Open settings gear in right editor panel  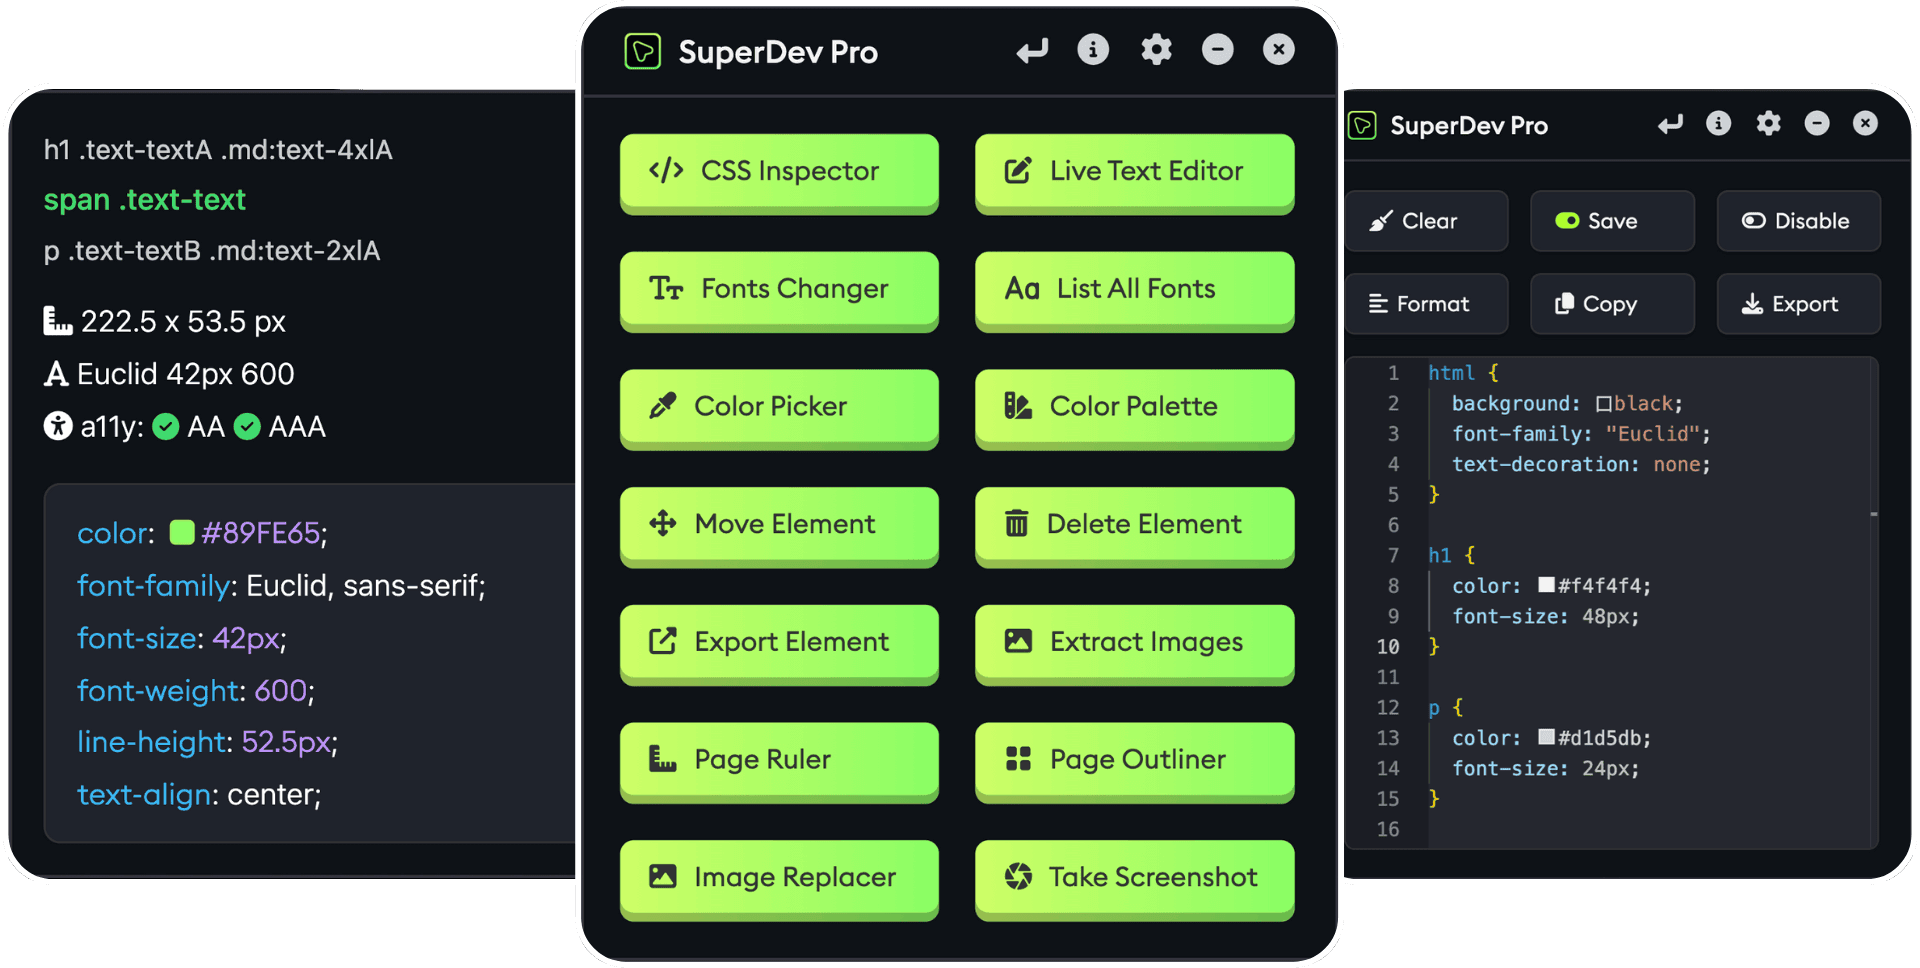click(1768, 123)
